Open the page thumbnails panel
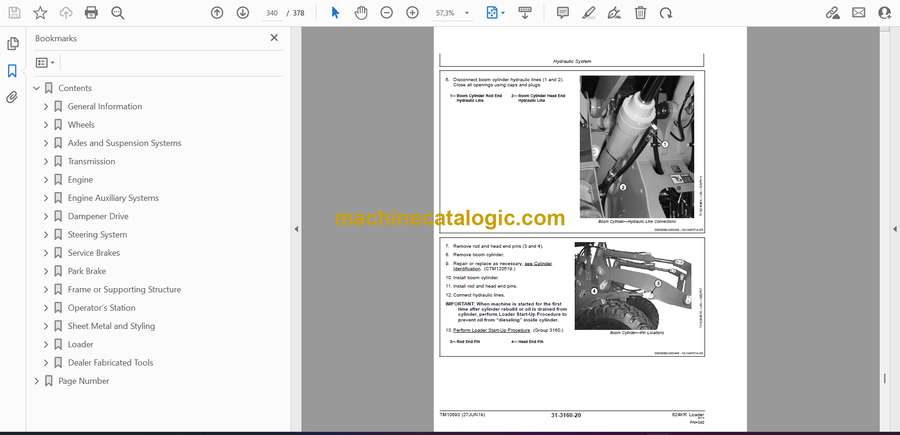The image size is (900, 435). tap(13, 44)
